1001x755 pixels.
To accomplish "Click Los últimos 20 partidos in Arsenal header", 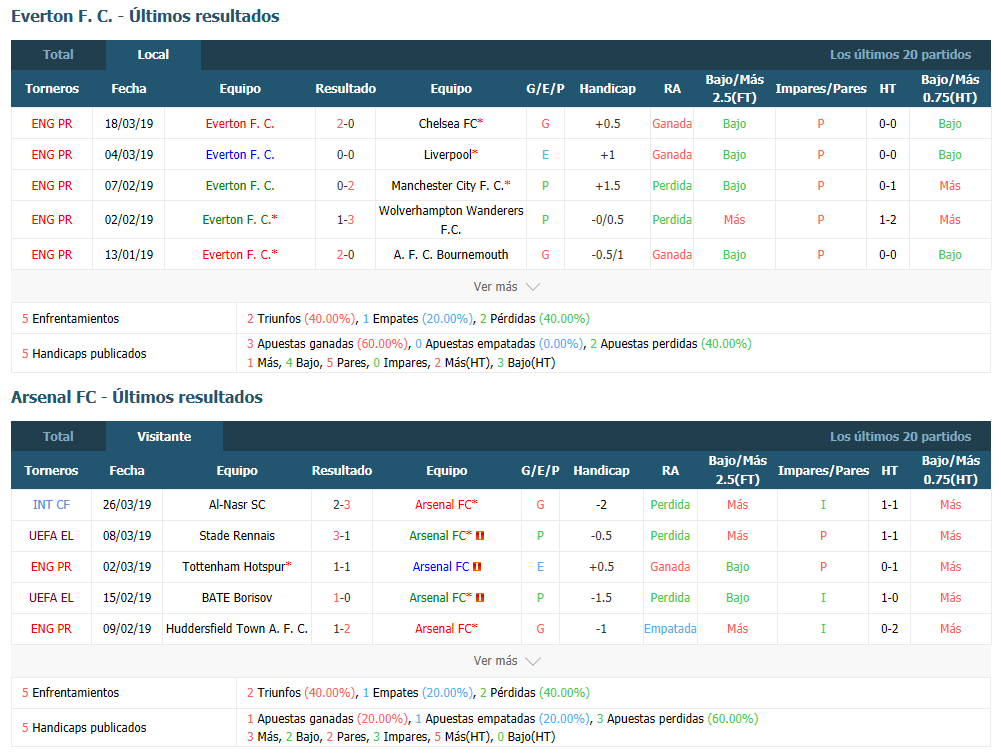I will point(900,437).
